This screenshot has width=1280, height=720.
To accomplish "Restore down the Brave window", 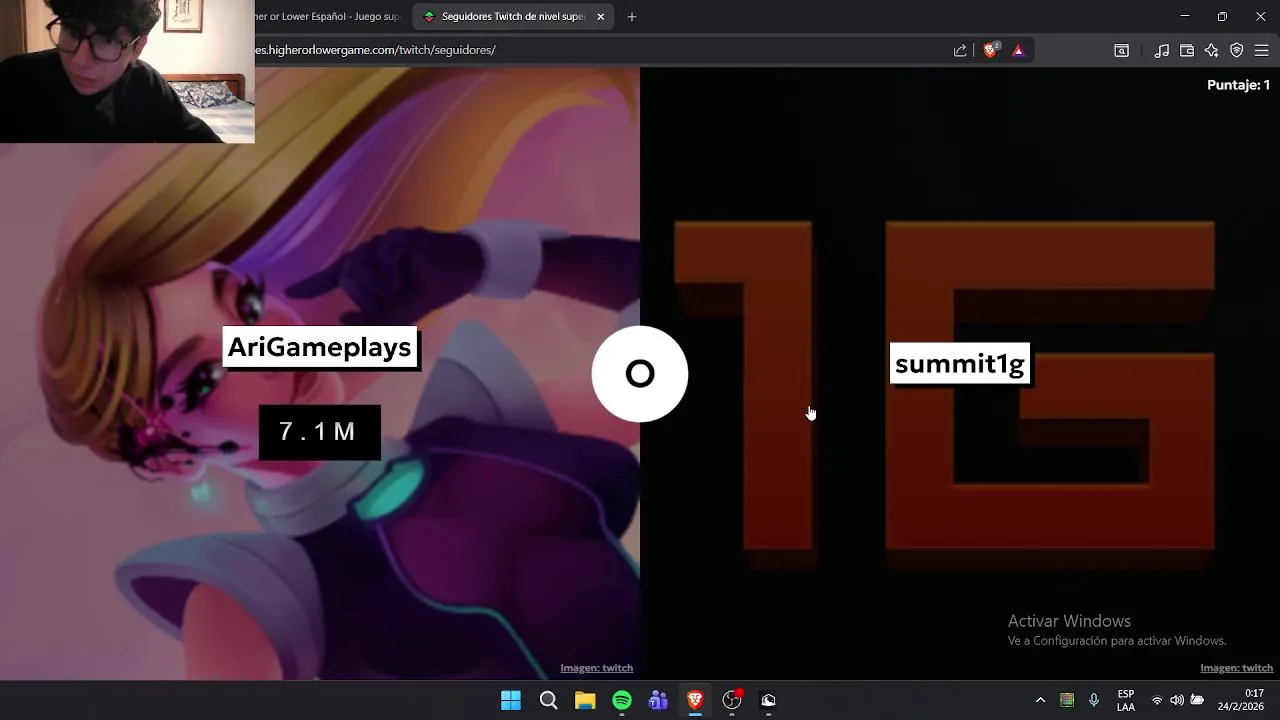I will click(1222, 16).
